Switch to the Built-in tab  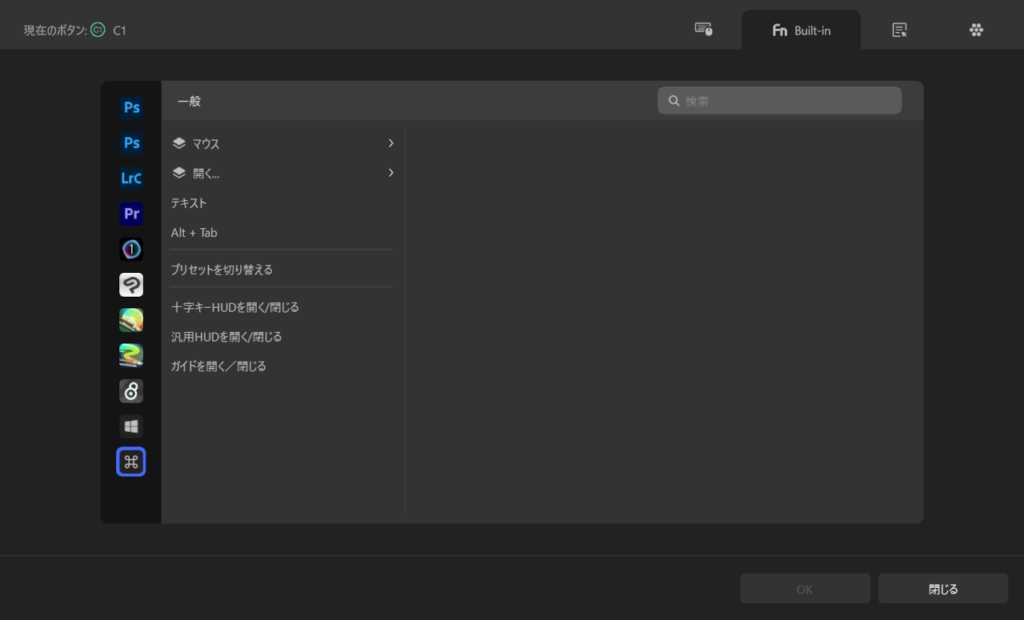tap(801, 30)
